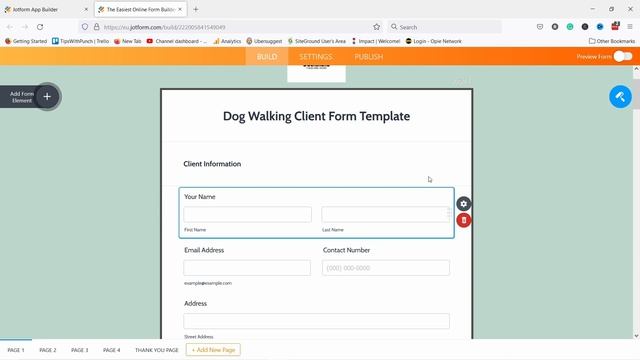This screenshot has height=360, width=640.
Task: Go back in browser history
Action: [x=10, y=27]
